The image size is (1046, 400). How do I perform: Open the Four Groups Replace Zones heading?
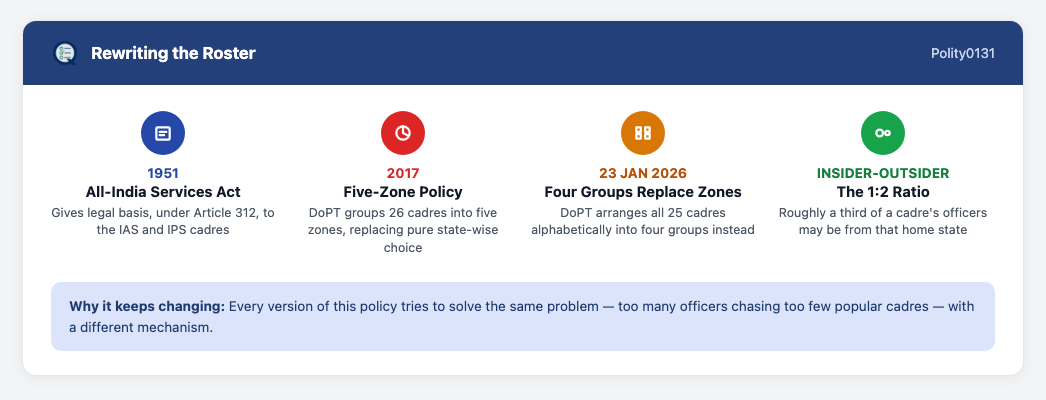click(643, 192)
